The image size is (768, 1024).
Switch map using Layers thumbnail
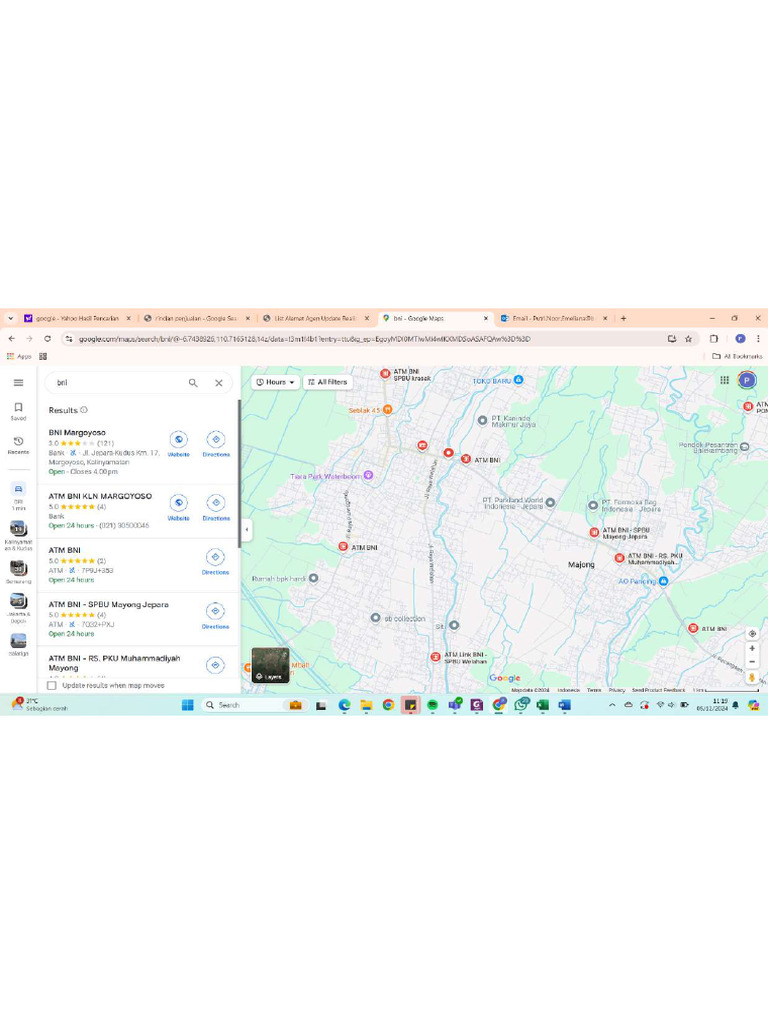point(270,665)
